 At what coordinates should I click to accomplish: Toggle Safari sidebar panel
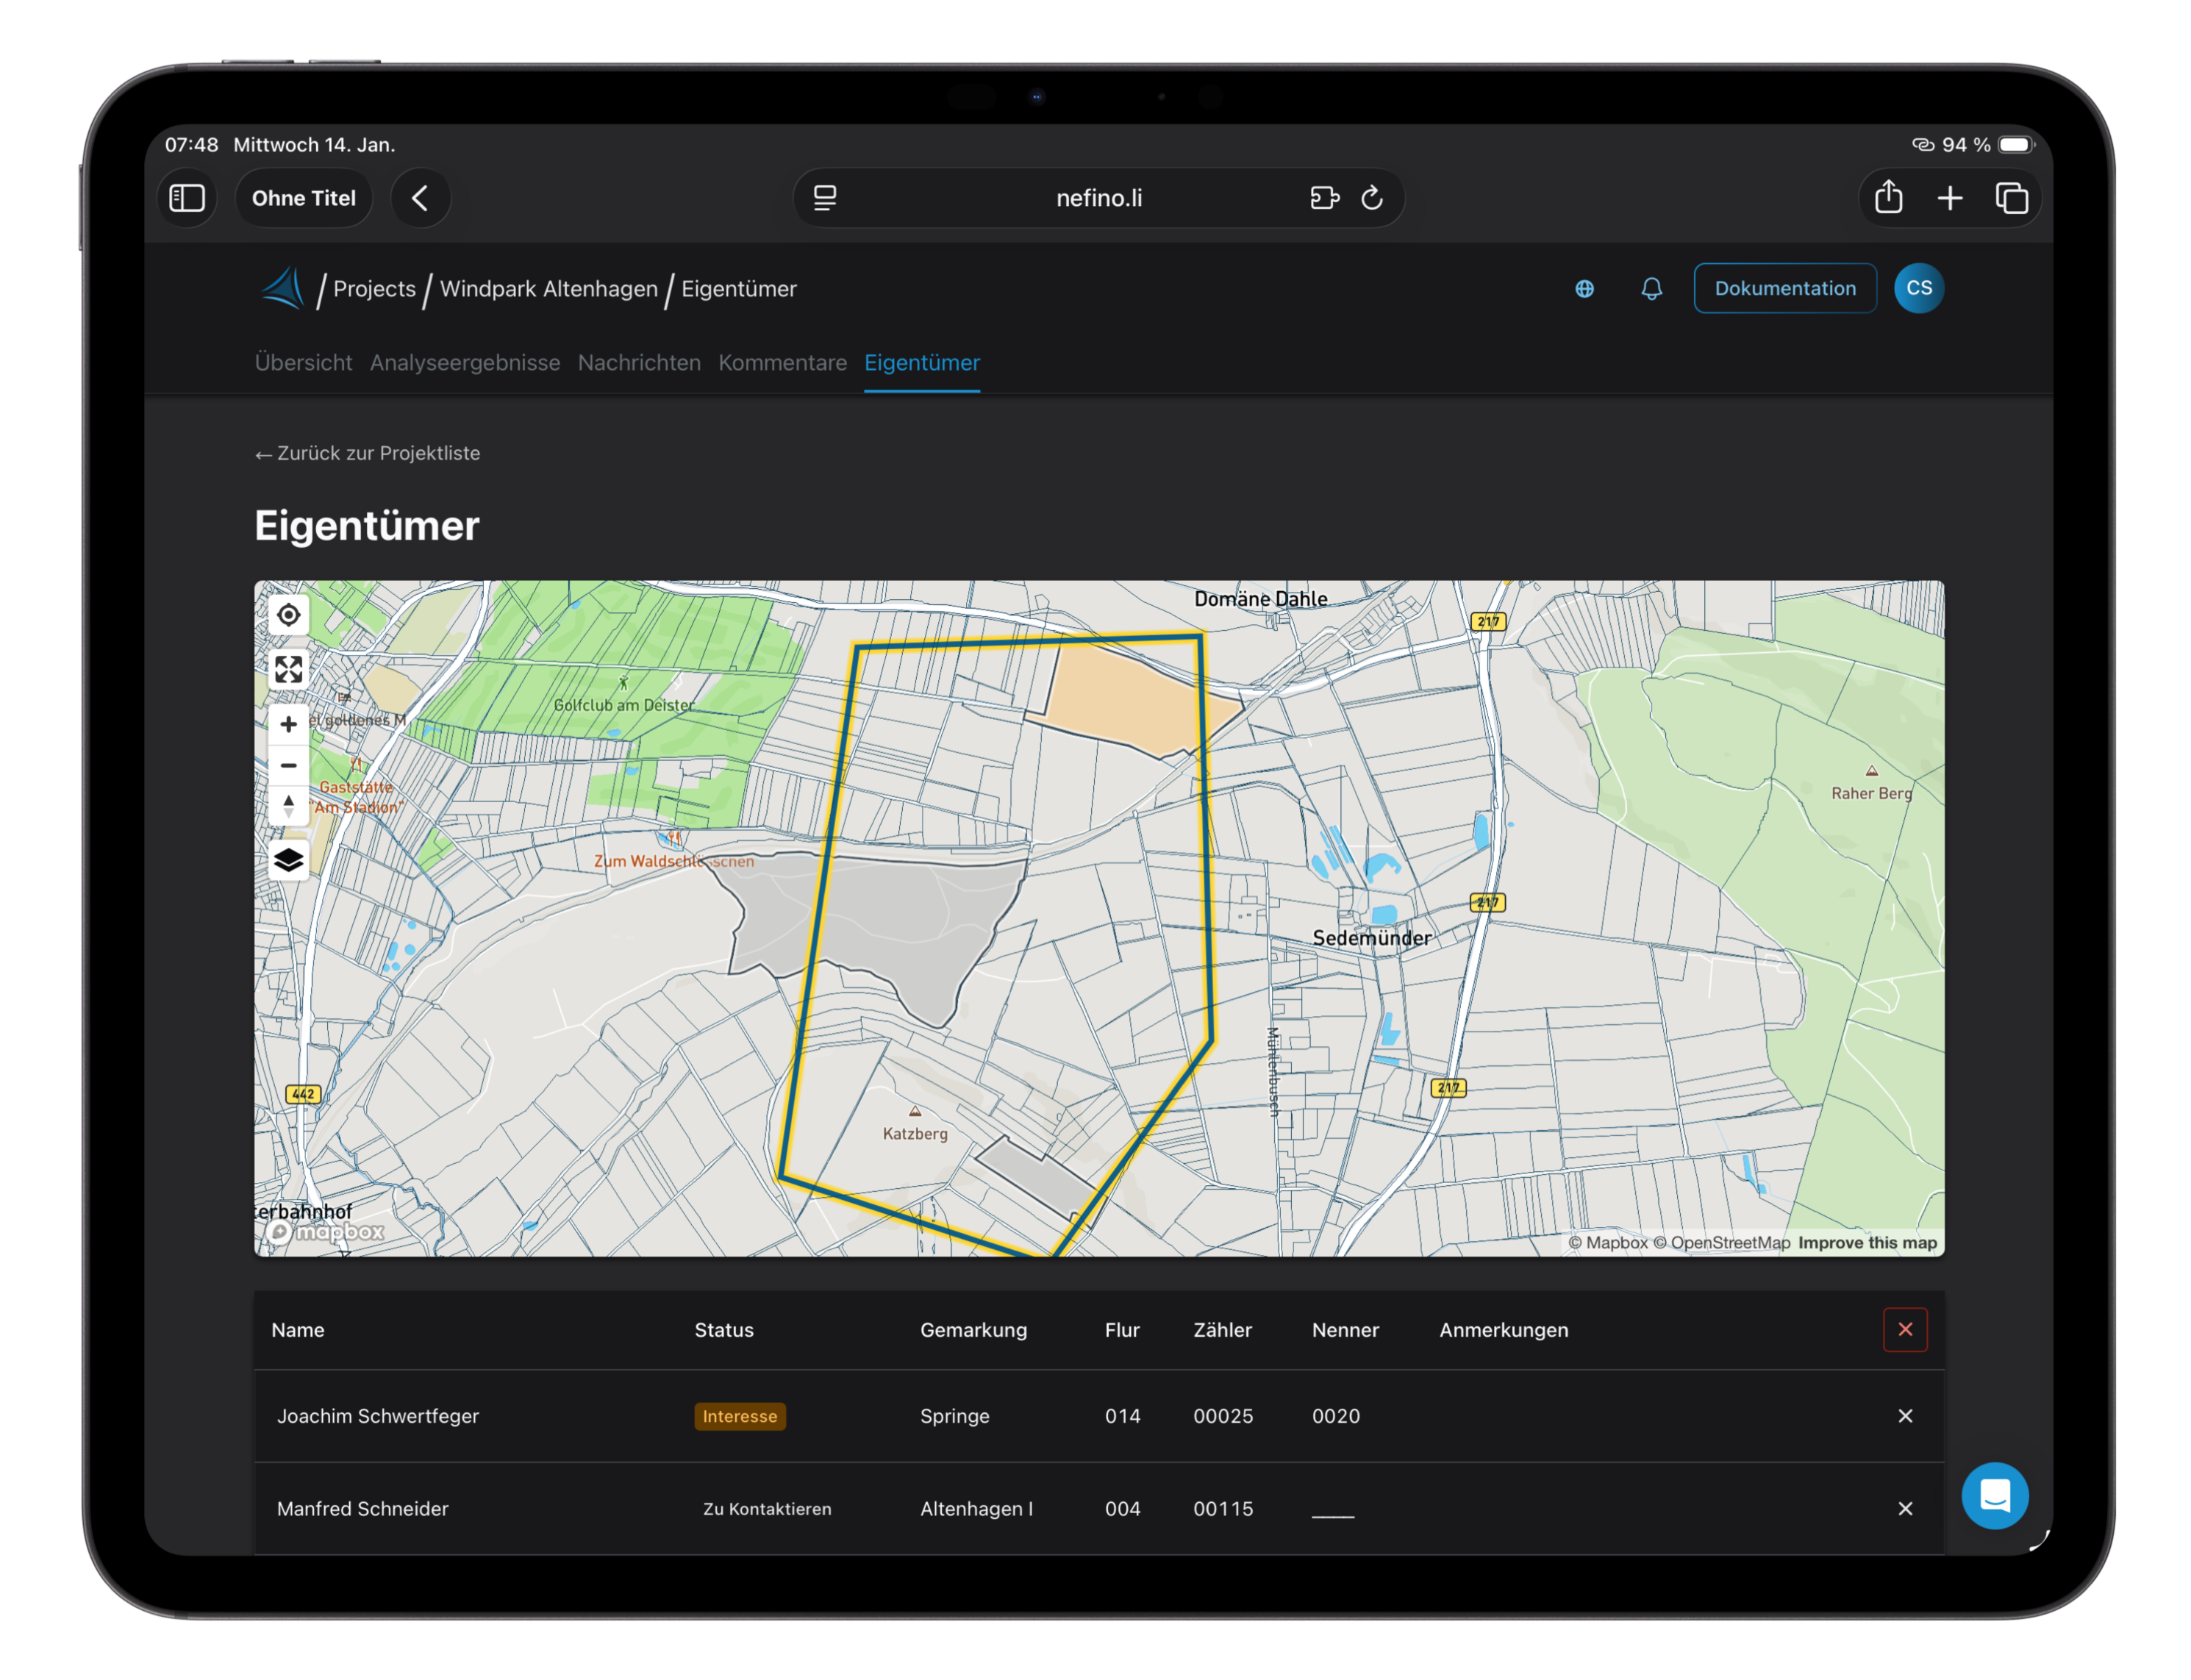pyautogui.click(x=187, y=198)
